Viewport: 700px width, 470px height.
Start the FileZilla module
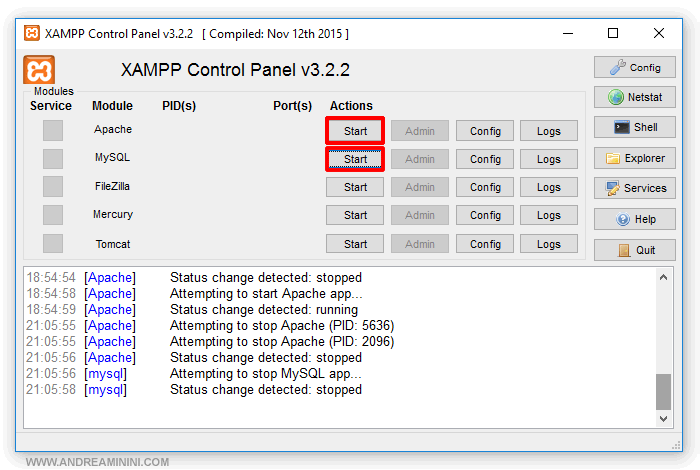pos(355,187)
